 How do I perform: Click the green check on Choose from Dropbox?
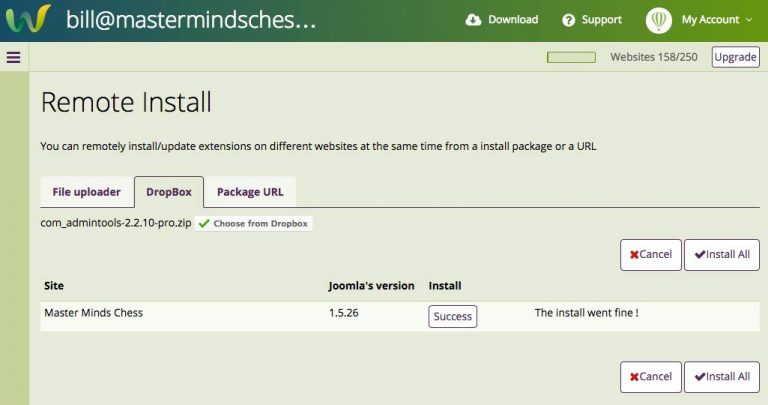pos(204,223)
